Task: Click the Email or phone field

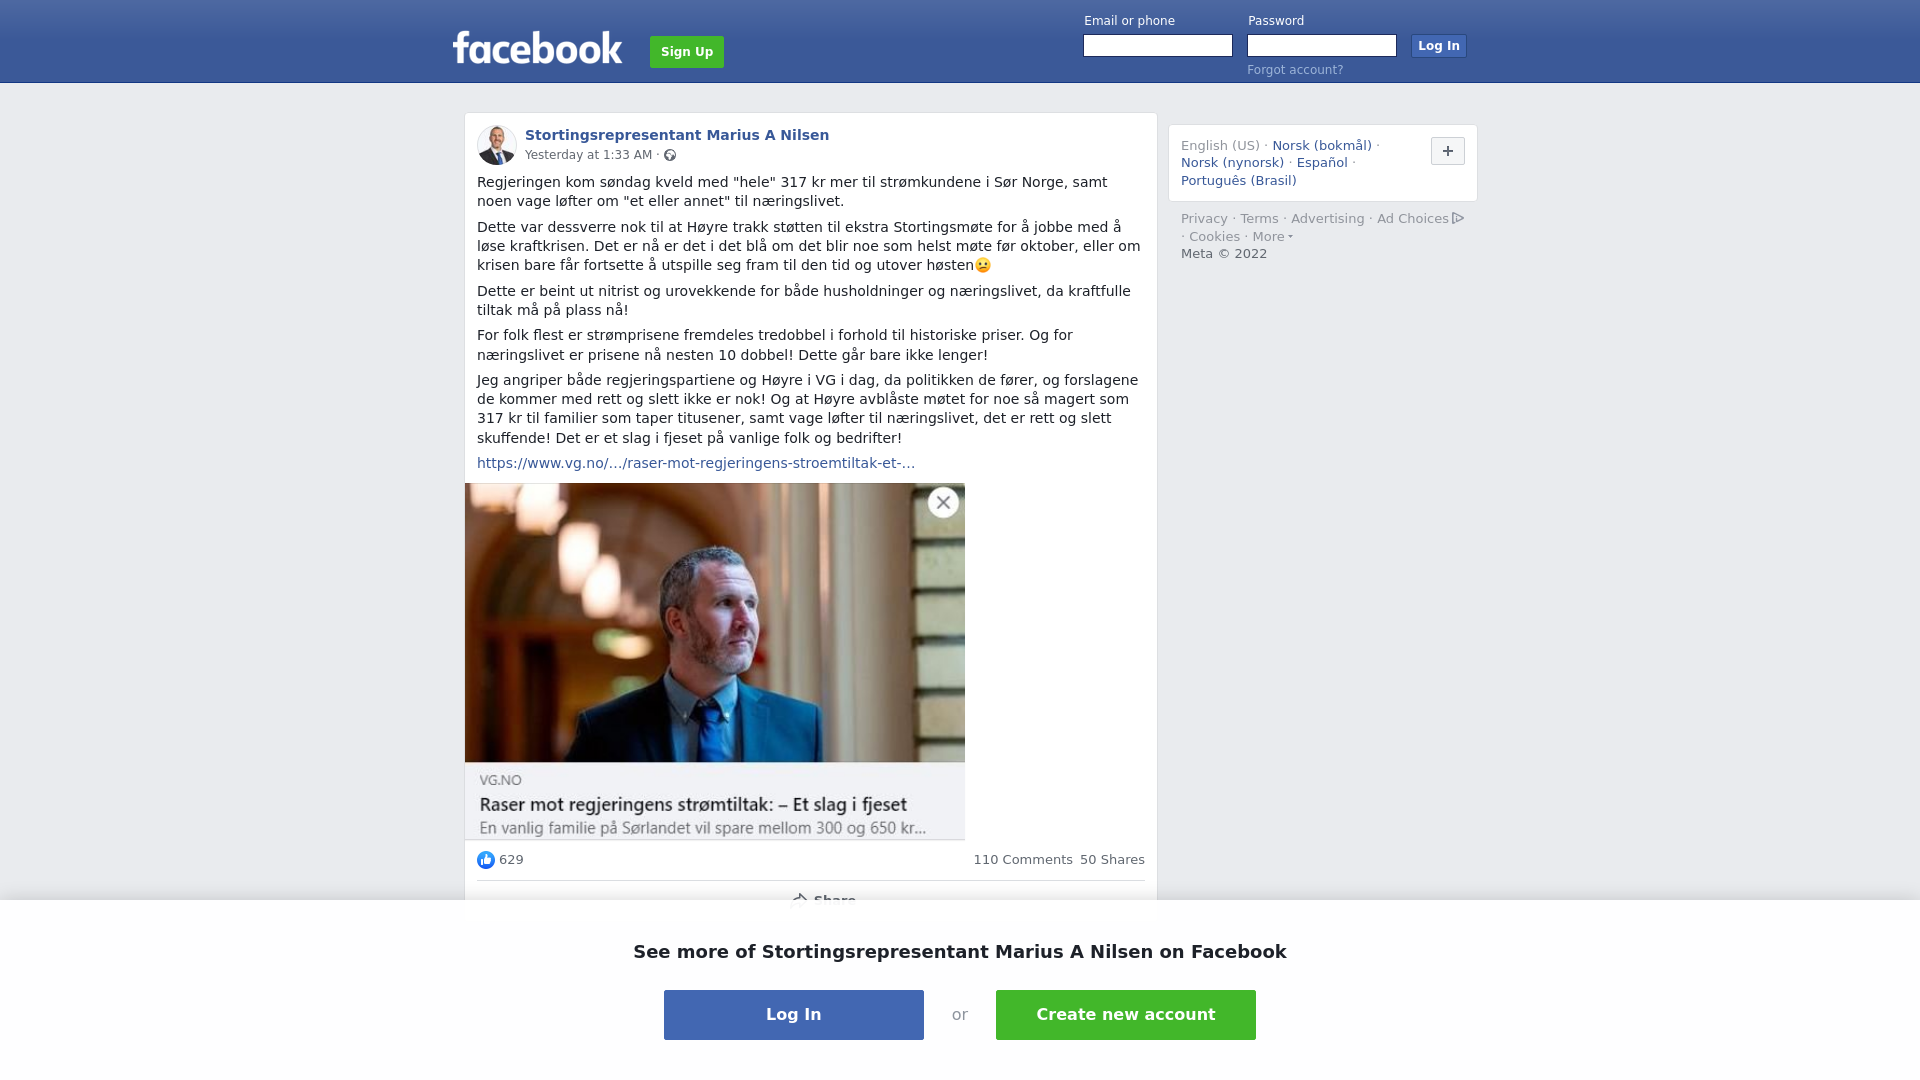Action: [x=1158, y=46]
